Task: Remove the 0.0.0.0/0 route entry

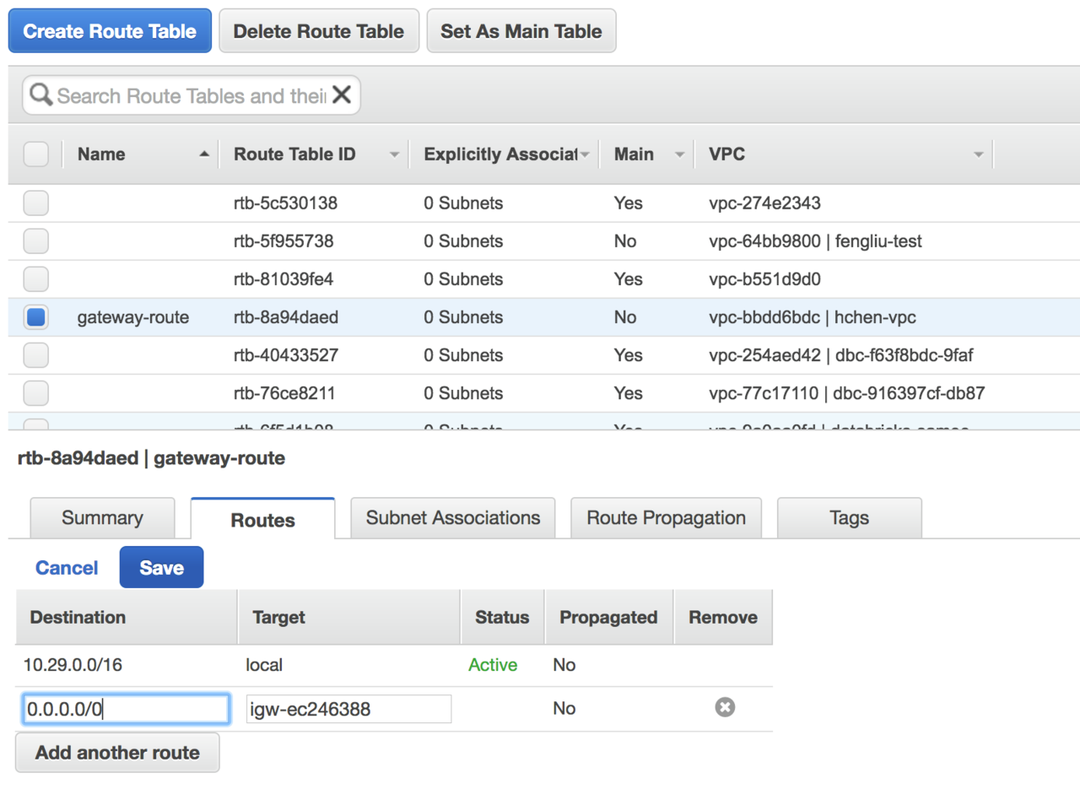Action: coord(725,708)
